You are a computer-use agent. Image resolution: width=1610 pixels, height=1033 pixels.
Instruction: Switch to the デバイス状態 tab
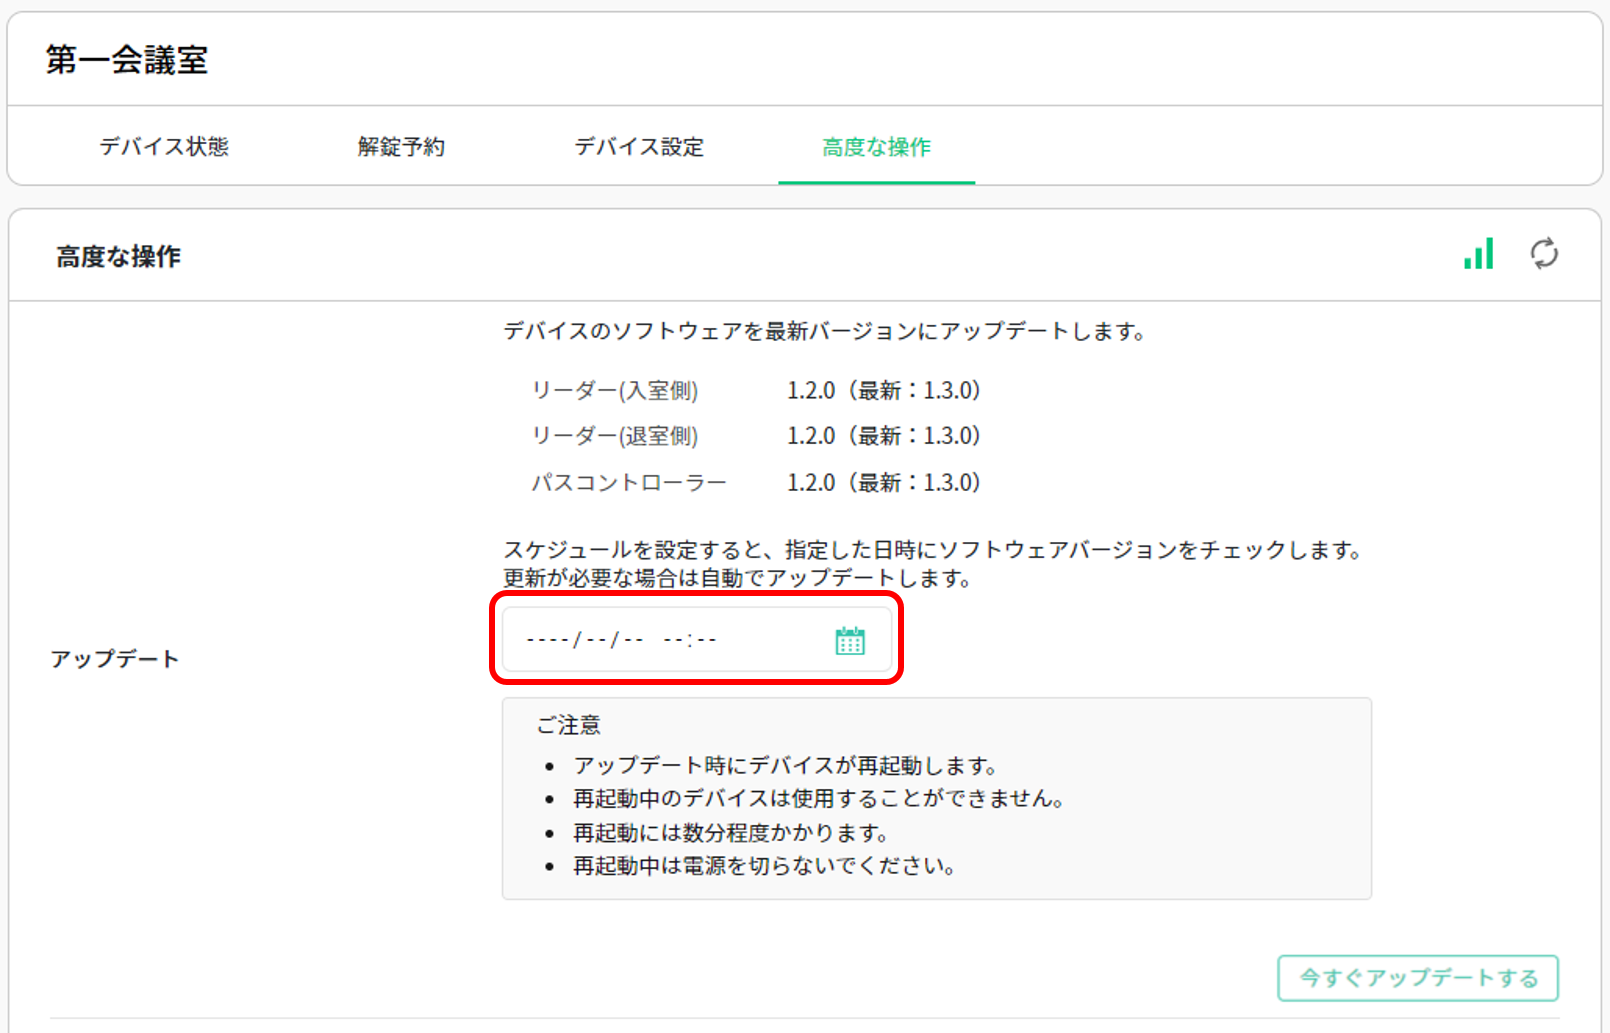[166, 146]
